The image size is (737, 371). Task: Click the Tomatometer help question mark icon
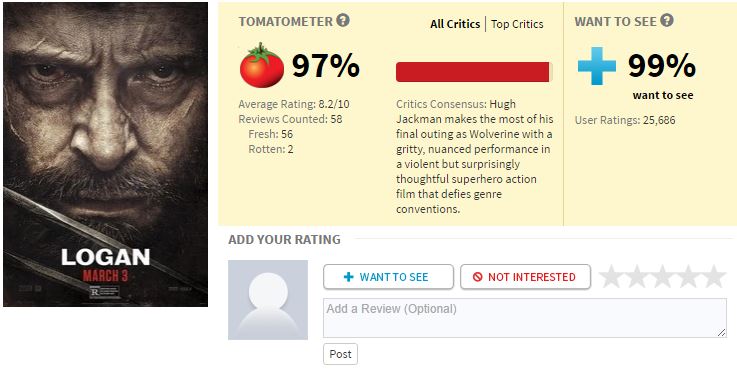pyautogui.click(x=343, y=20)
